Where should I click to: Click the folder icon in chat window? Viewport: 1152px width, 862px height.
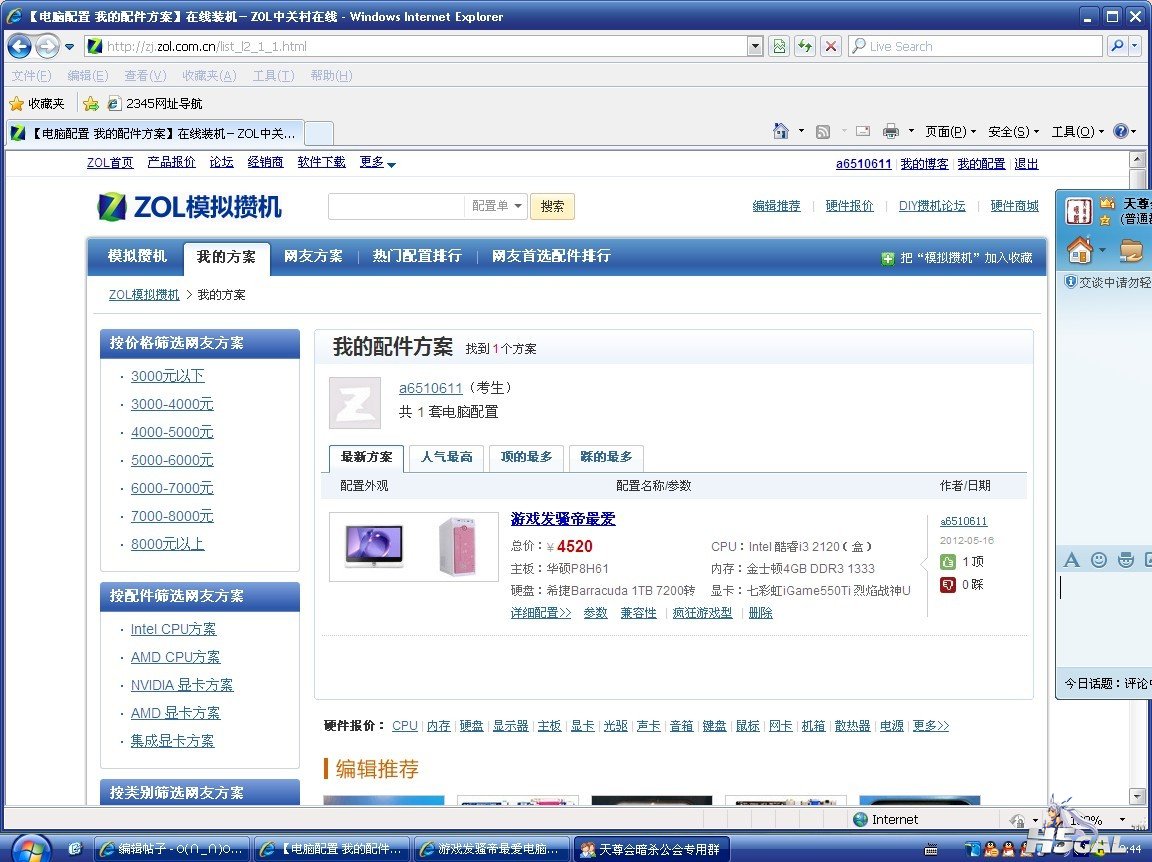[1131, 251]
